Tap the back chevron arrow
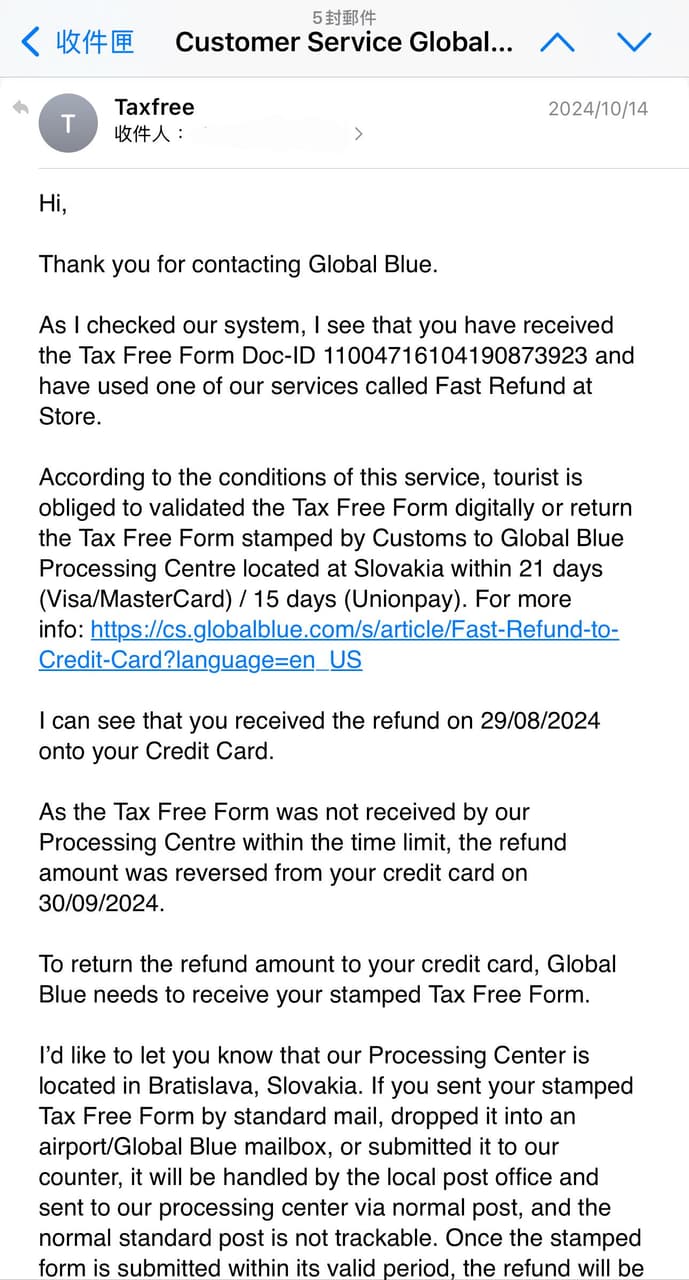Image resolution: width=689 pixels, height=1280 pixels. click(x=31, y=42)
